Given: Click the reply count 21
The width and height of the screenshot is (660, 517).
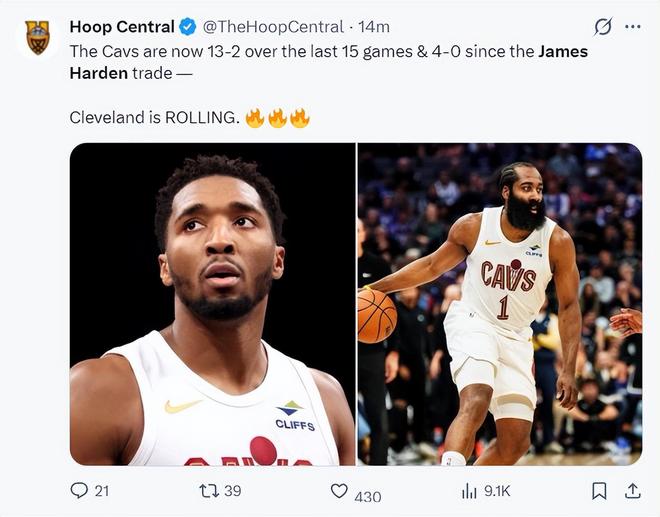Looking at the screenshot, I should point(102,490).
